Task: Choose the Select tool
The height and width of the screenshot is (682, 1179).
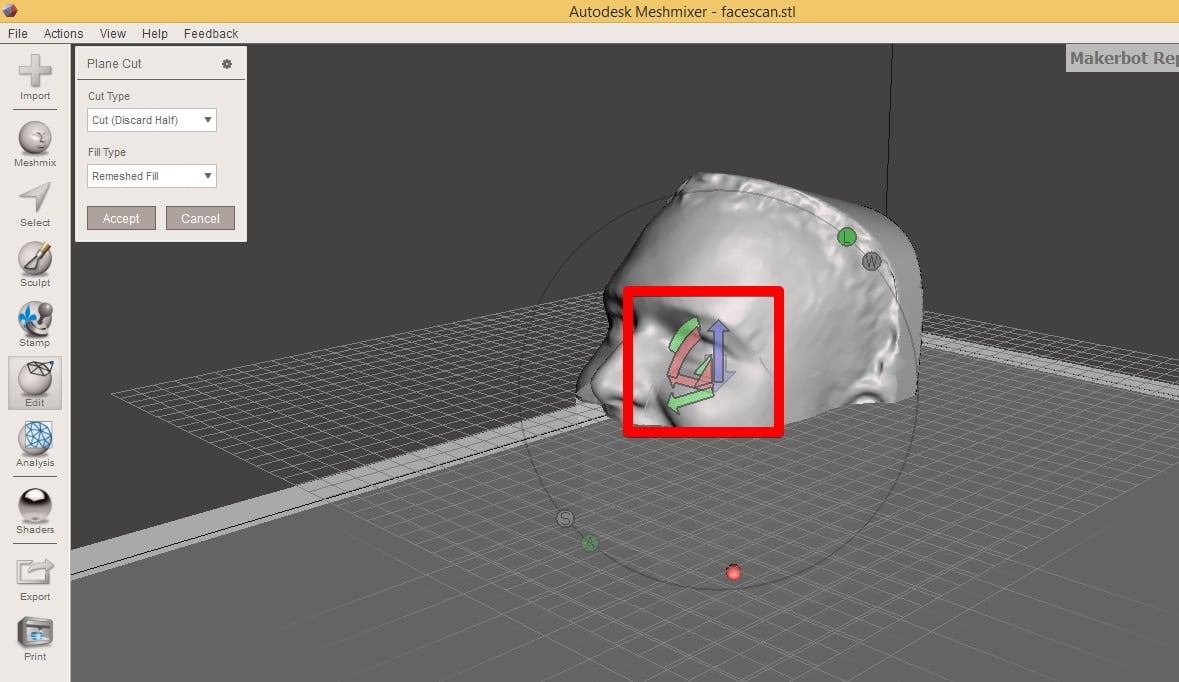Action: pos(35,205)
